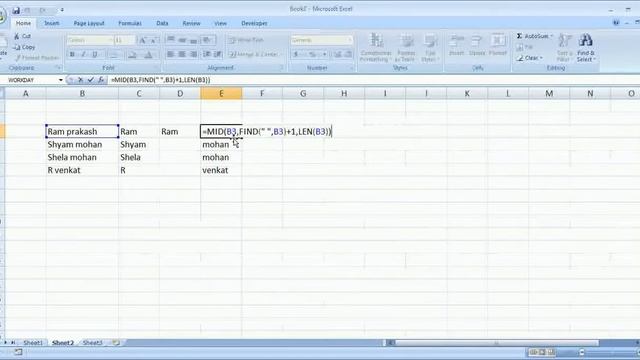
Task: Open the Borders button
Action: pos(115,54)
